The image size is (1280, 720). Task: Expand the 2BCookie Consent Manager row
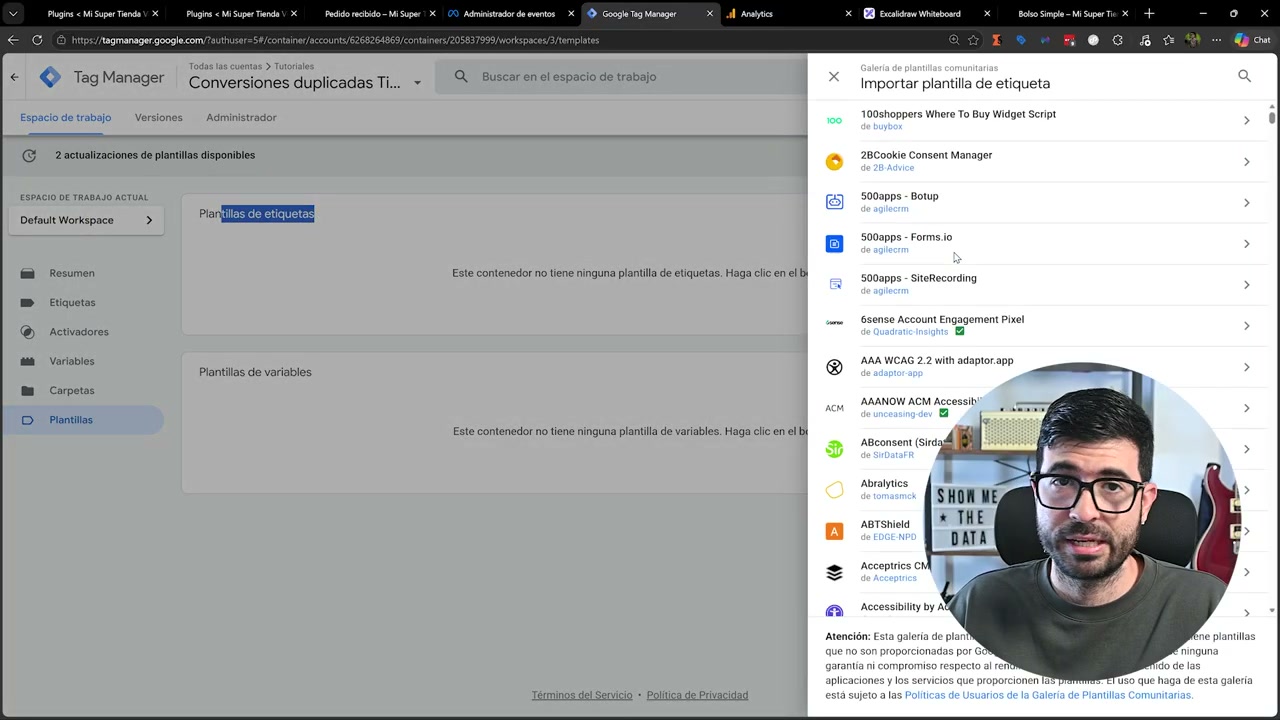(x=1246, y=161)
